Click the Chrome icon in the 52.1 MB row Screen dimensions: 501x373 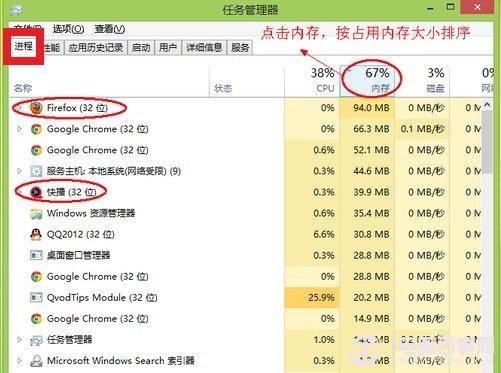tap(36, 150)
